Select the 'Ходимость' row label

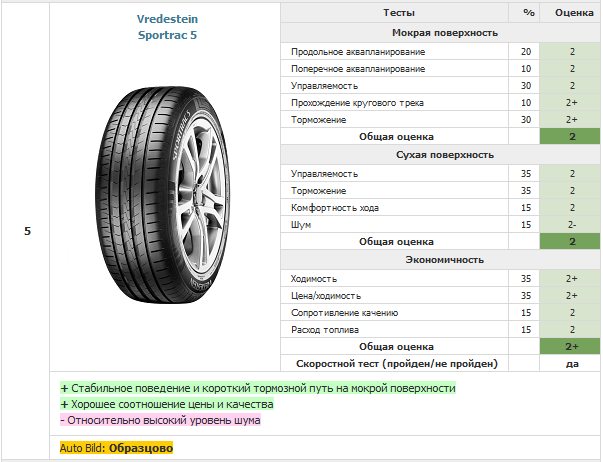pos(314,279)
